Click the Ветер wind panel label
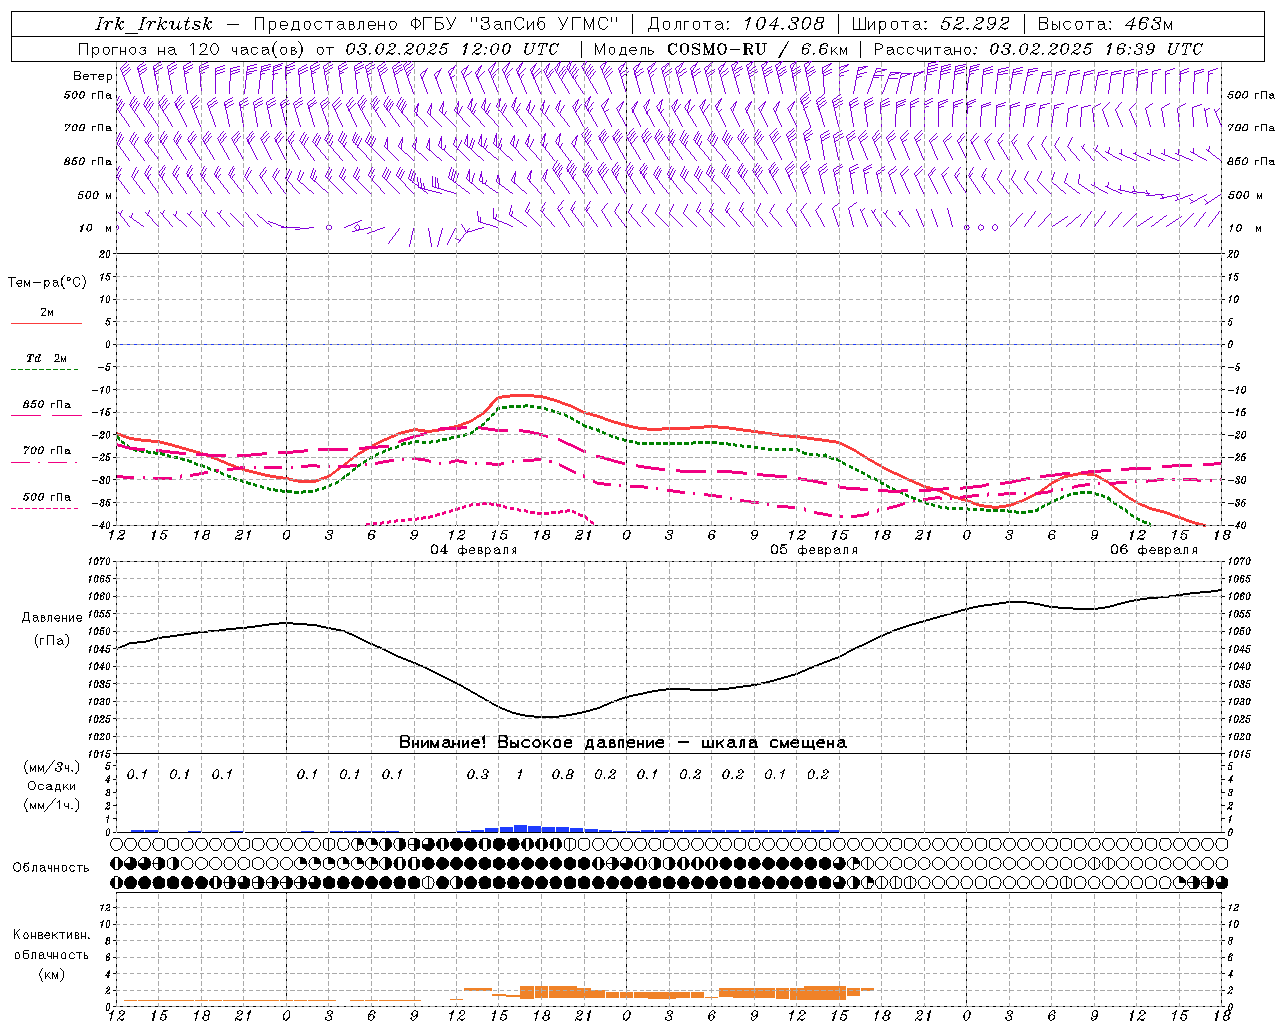This screenshot has height=1024, width=1280. click(x=92, y=76)
